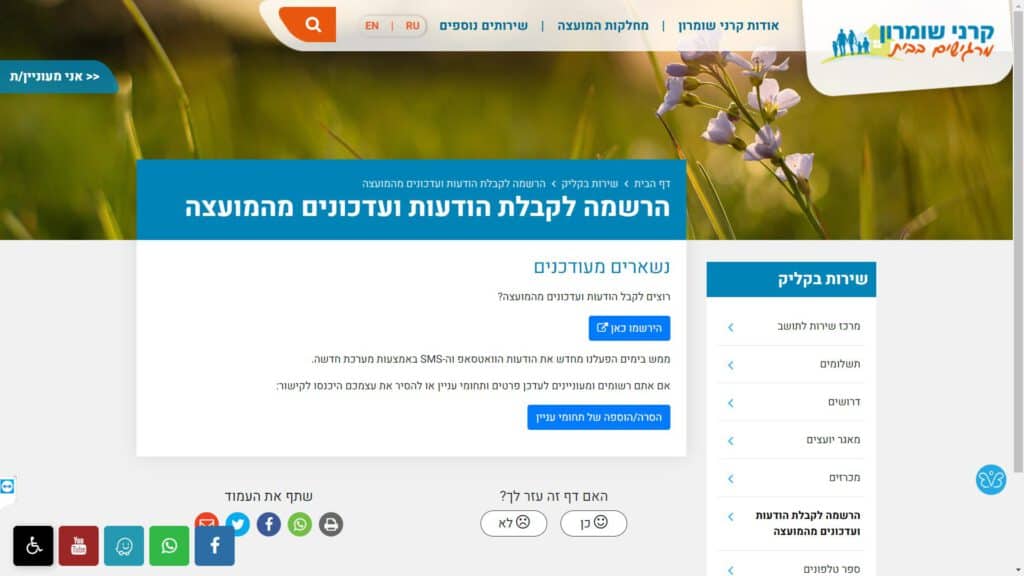Click the הירשמו כאן button
The height and width of the screenshot is (576, 1024).
click(630, 328)
